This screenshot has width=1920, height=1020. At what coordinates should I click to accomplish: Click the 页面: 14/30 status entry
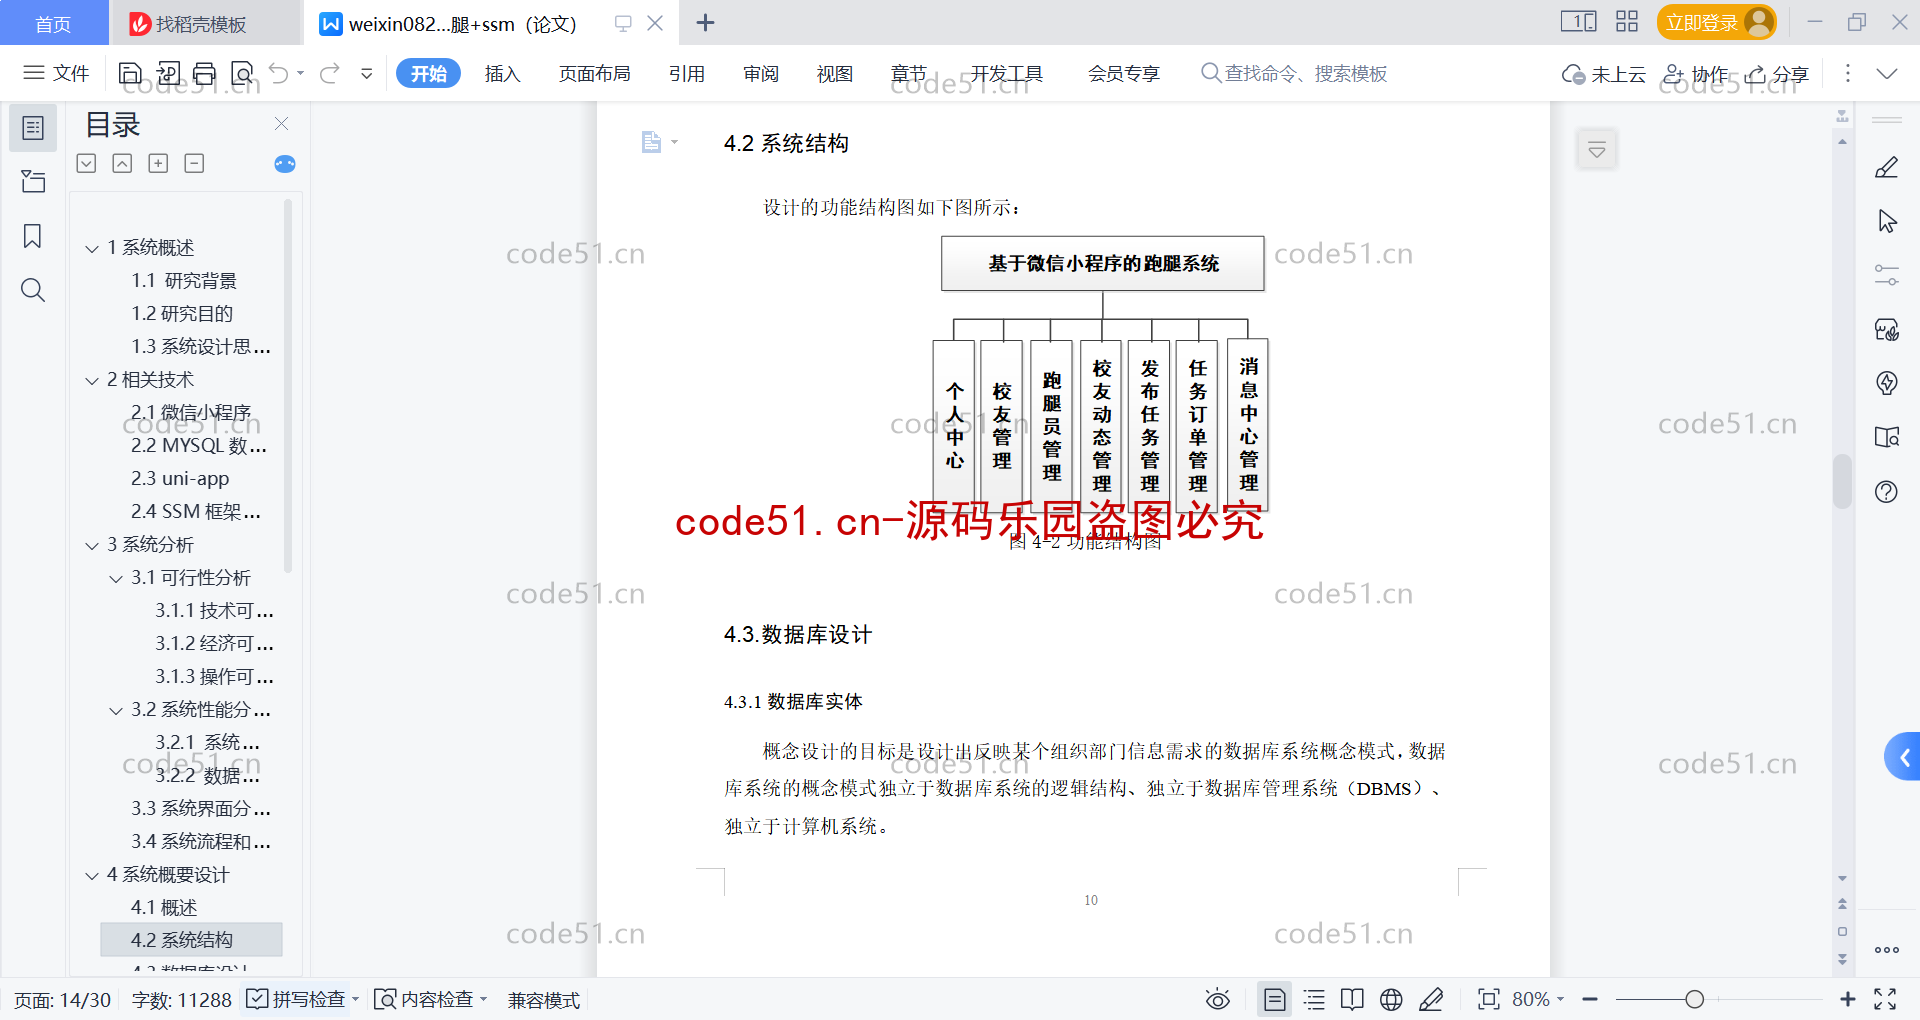(62, 999)
